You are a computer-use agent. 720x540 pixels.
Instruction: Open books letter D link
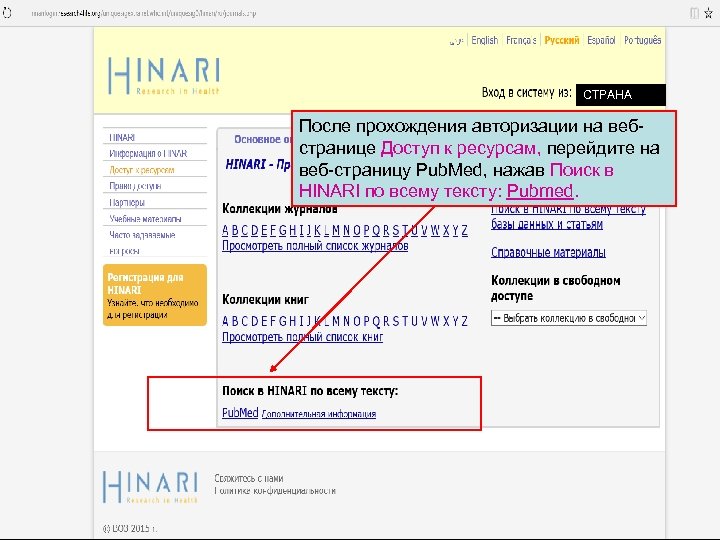pyautogui.click(x=254, y=321)
